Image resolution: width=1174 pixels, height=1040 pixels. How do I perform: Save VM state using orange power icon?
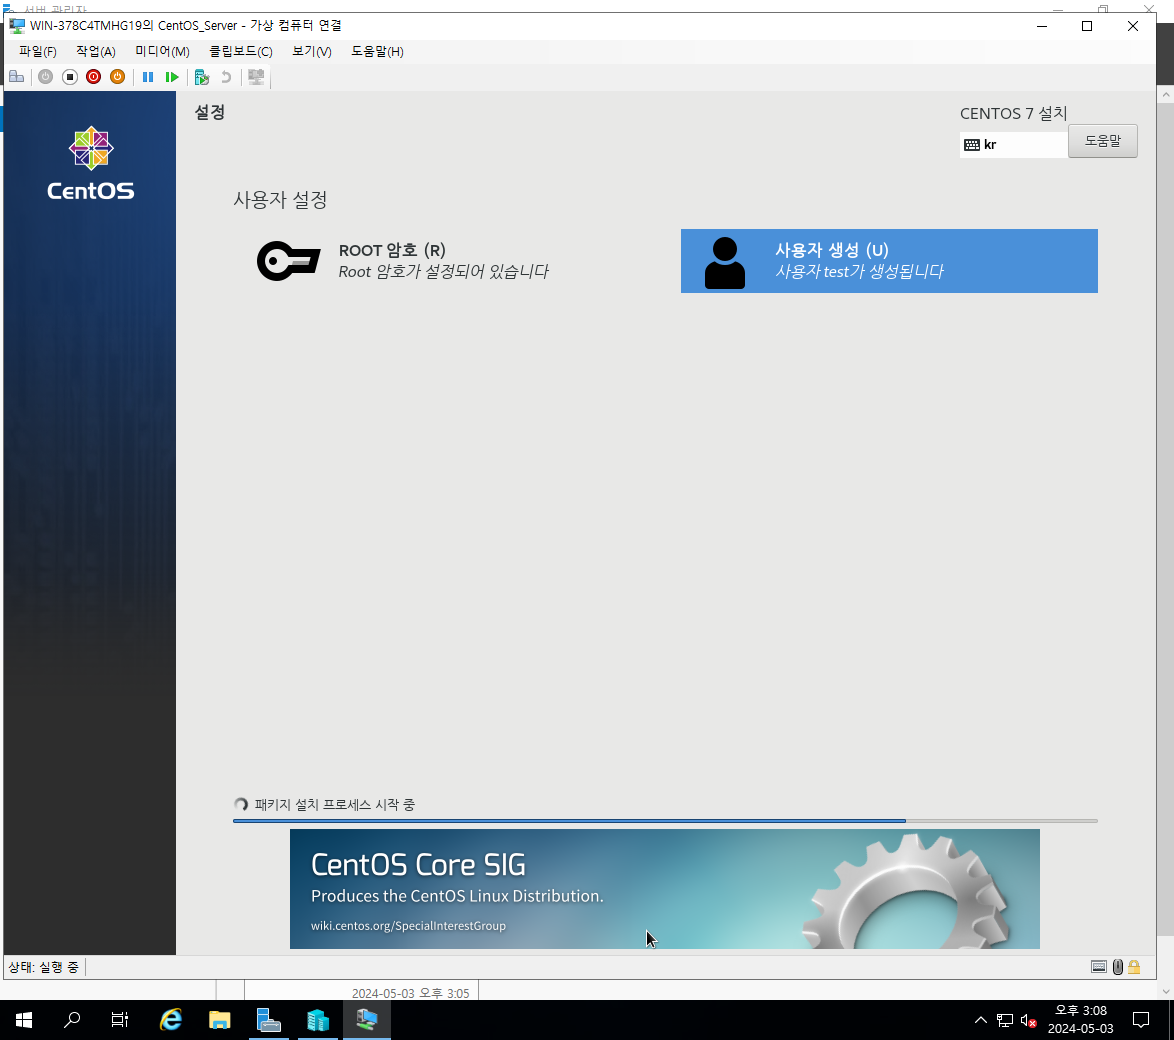click(x=118, y=77)
